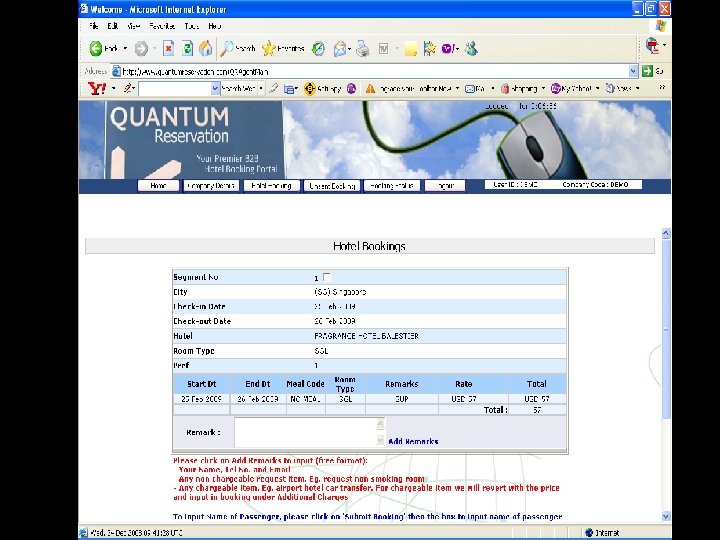Open Search with magnifier icon
The image size is (720, 540).
pos(237,48)
